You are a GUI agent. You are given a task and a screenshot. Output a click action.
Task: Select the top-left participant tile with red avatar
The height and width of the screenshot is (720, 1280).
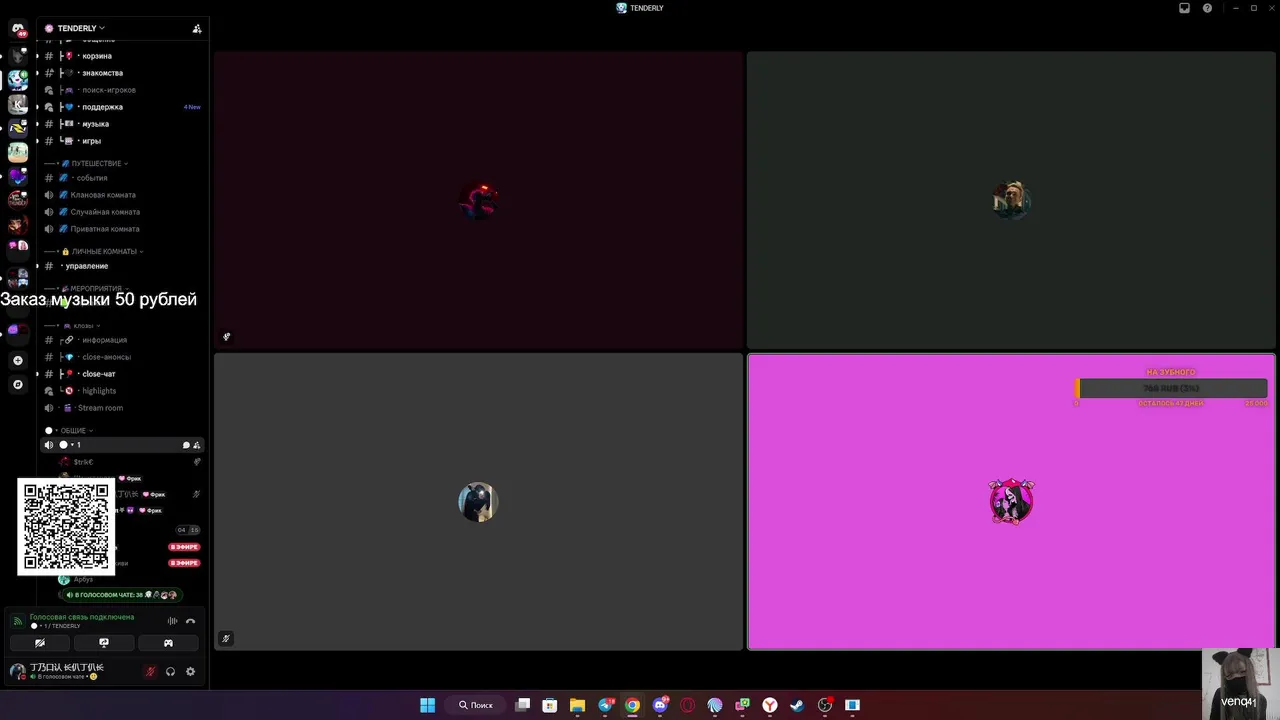point(478,199)
